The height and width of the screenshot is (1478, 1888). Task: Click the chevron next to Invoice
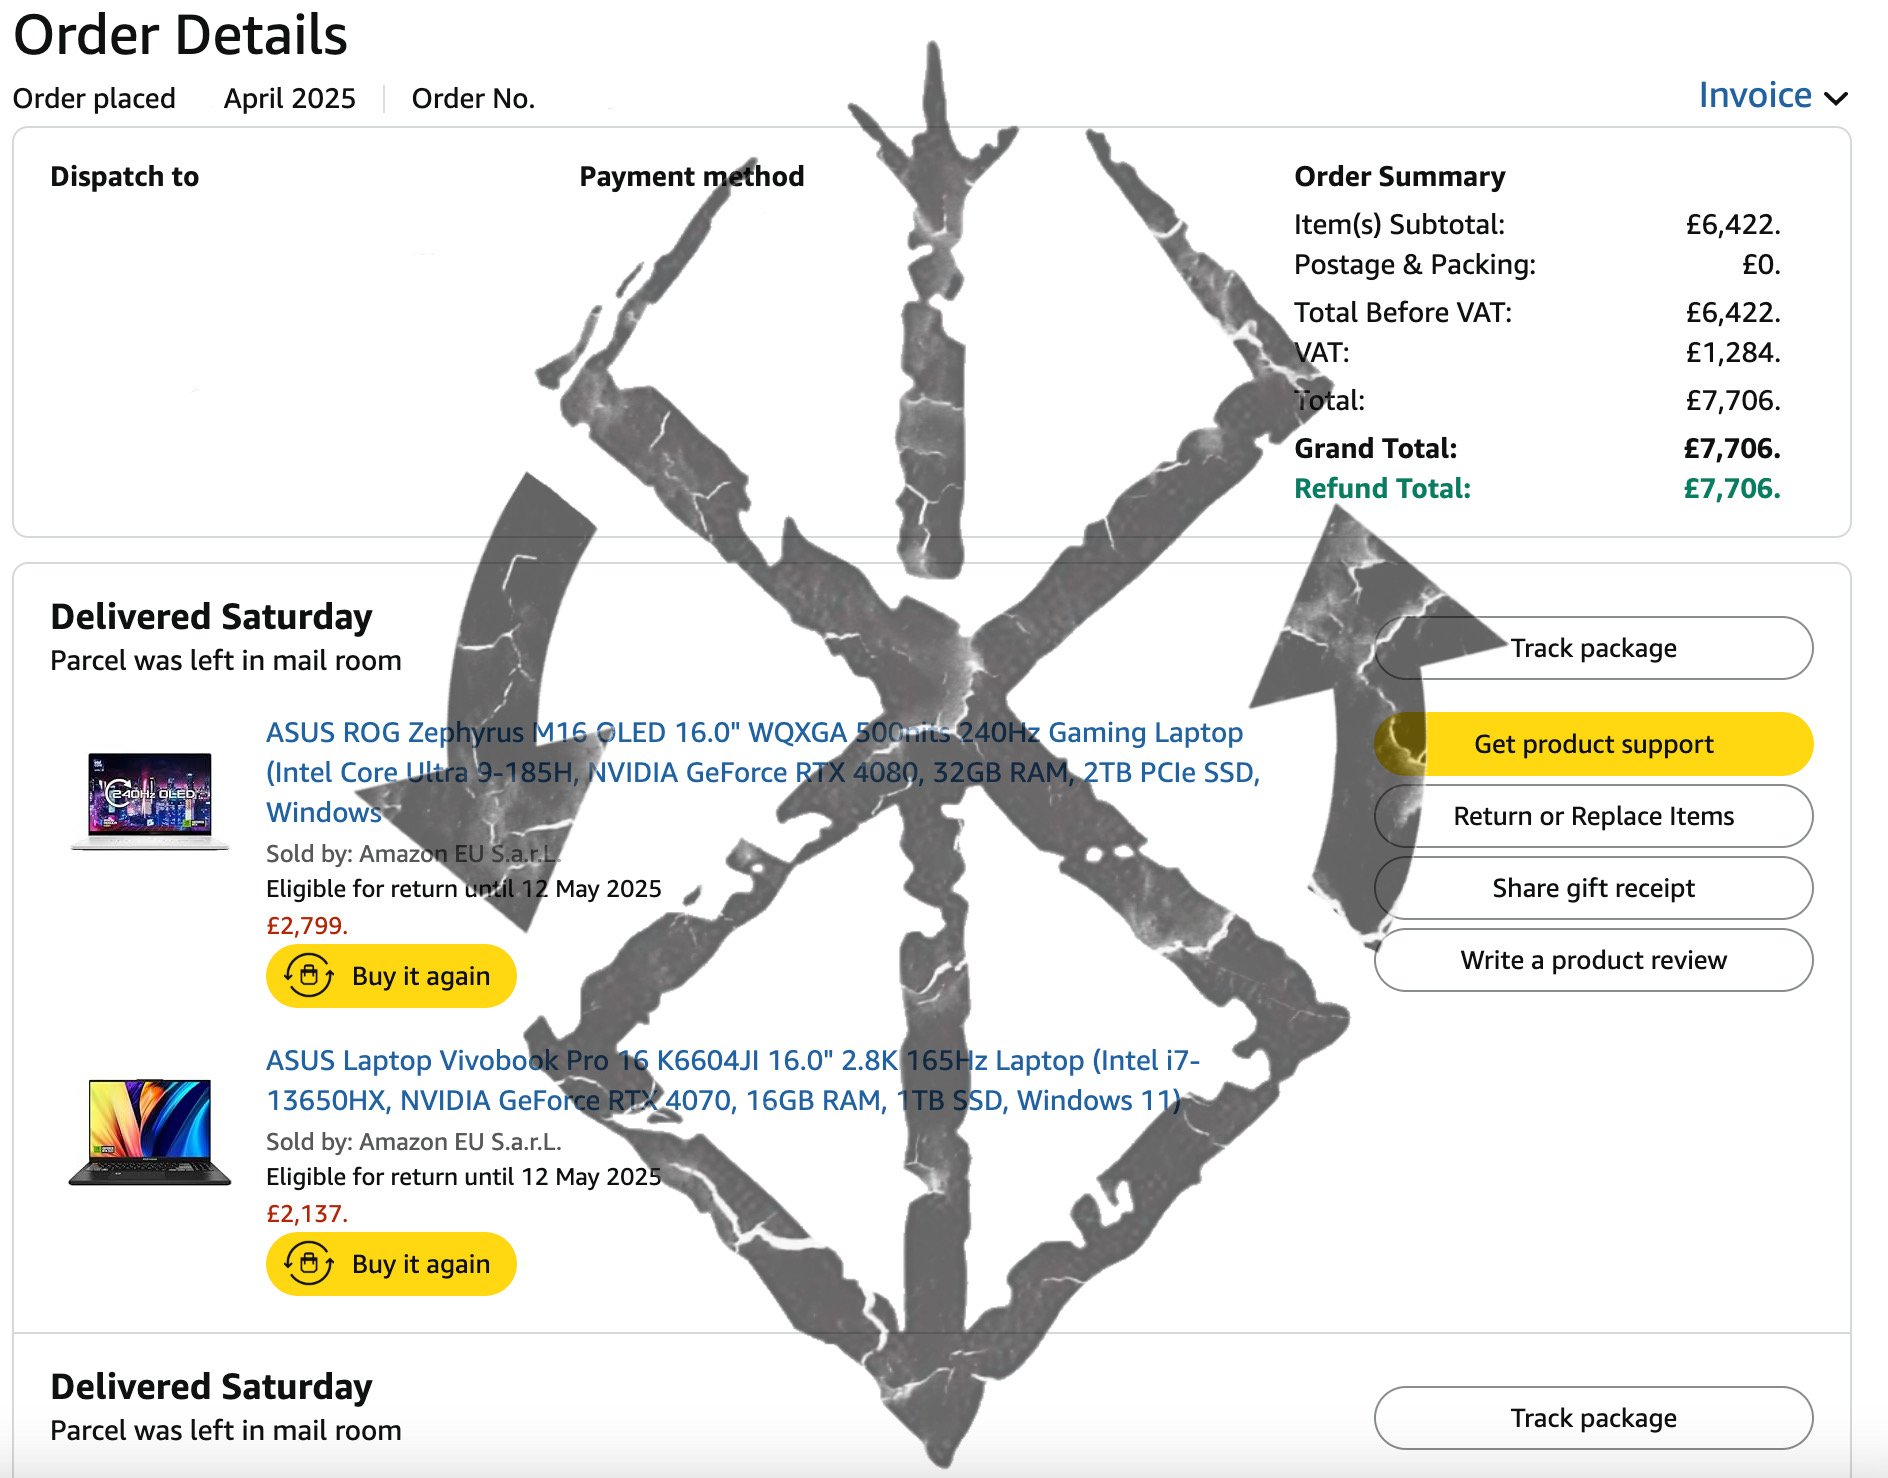coord(1836,99)
